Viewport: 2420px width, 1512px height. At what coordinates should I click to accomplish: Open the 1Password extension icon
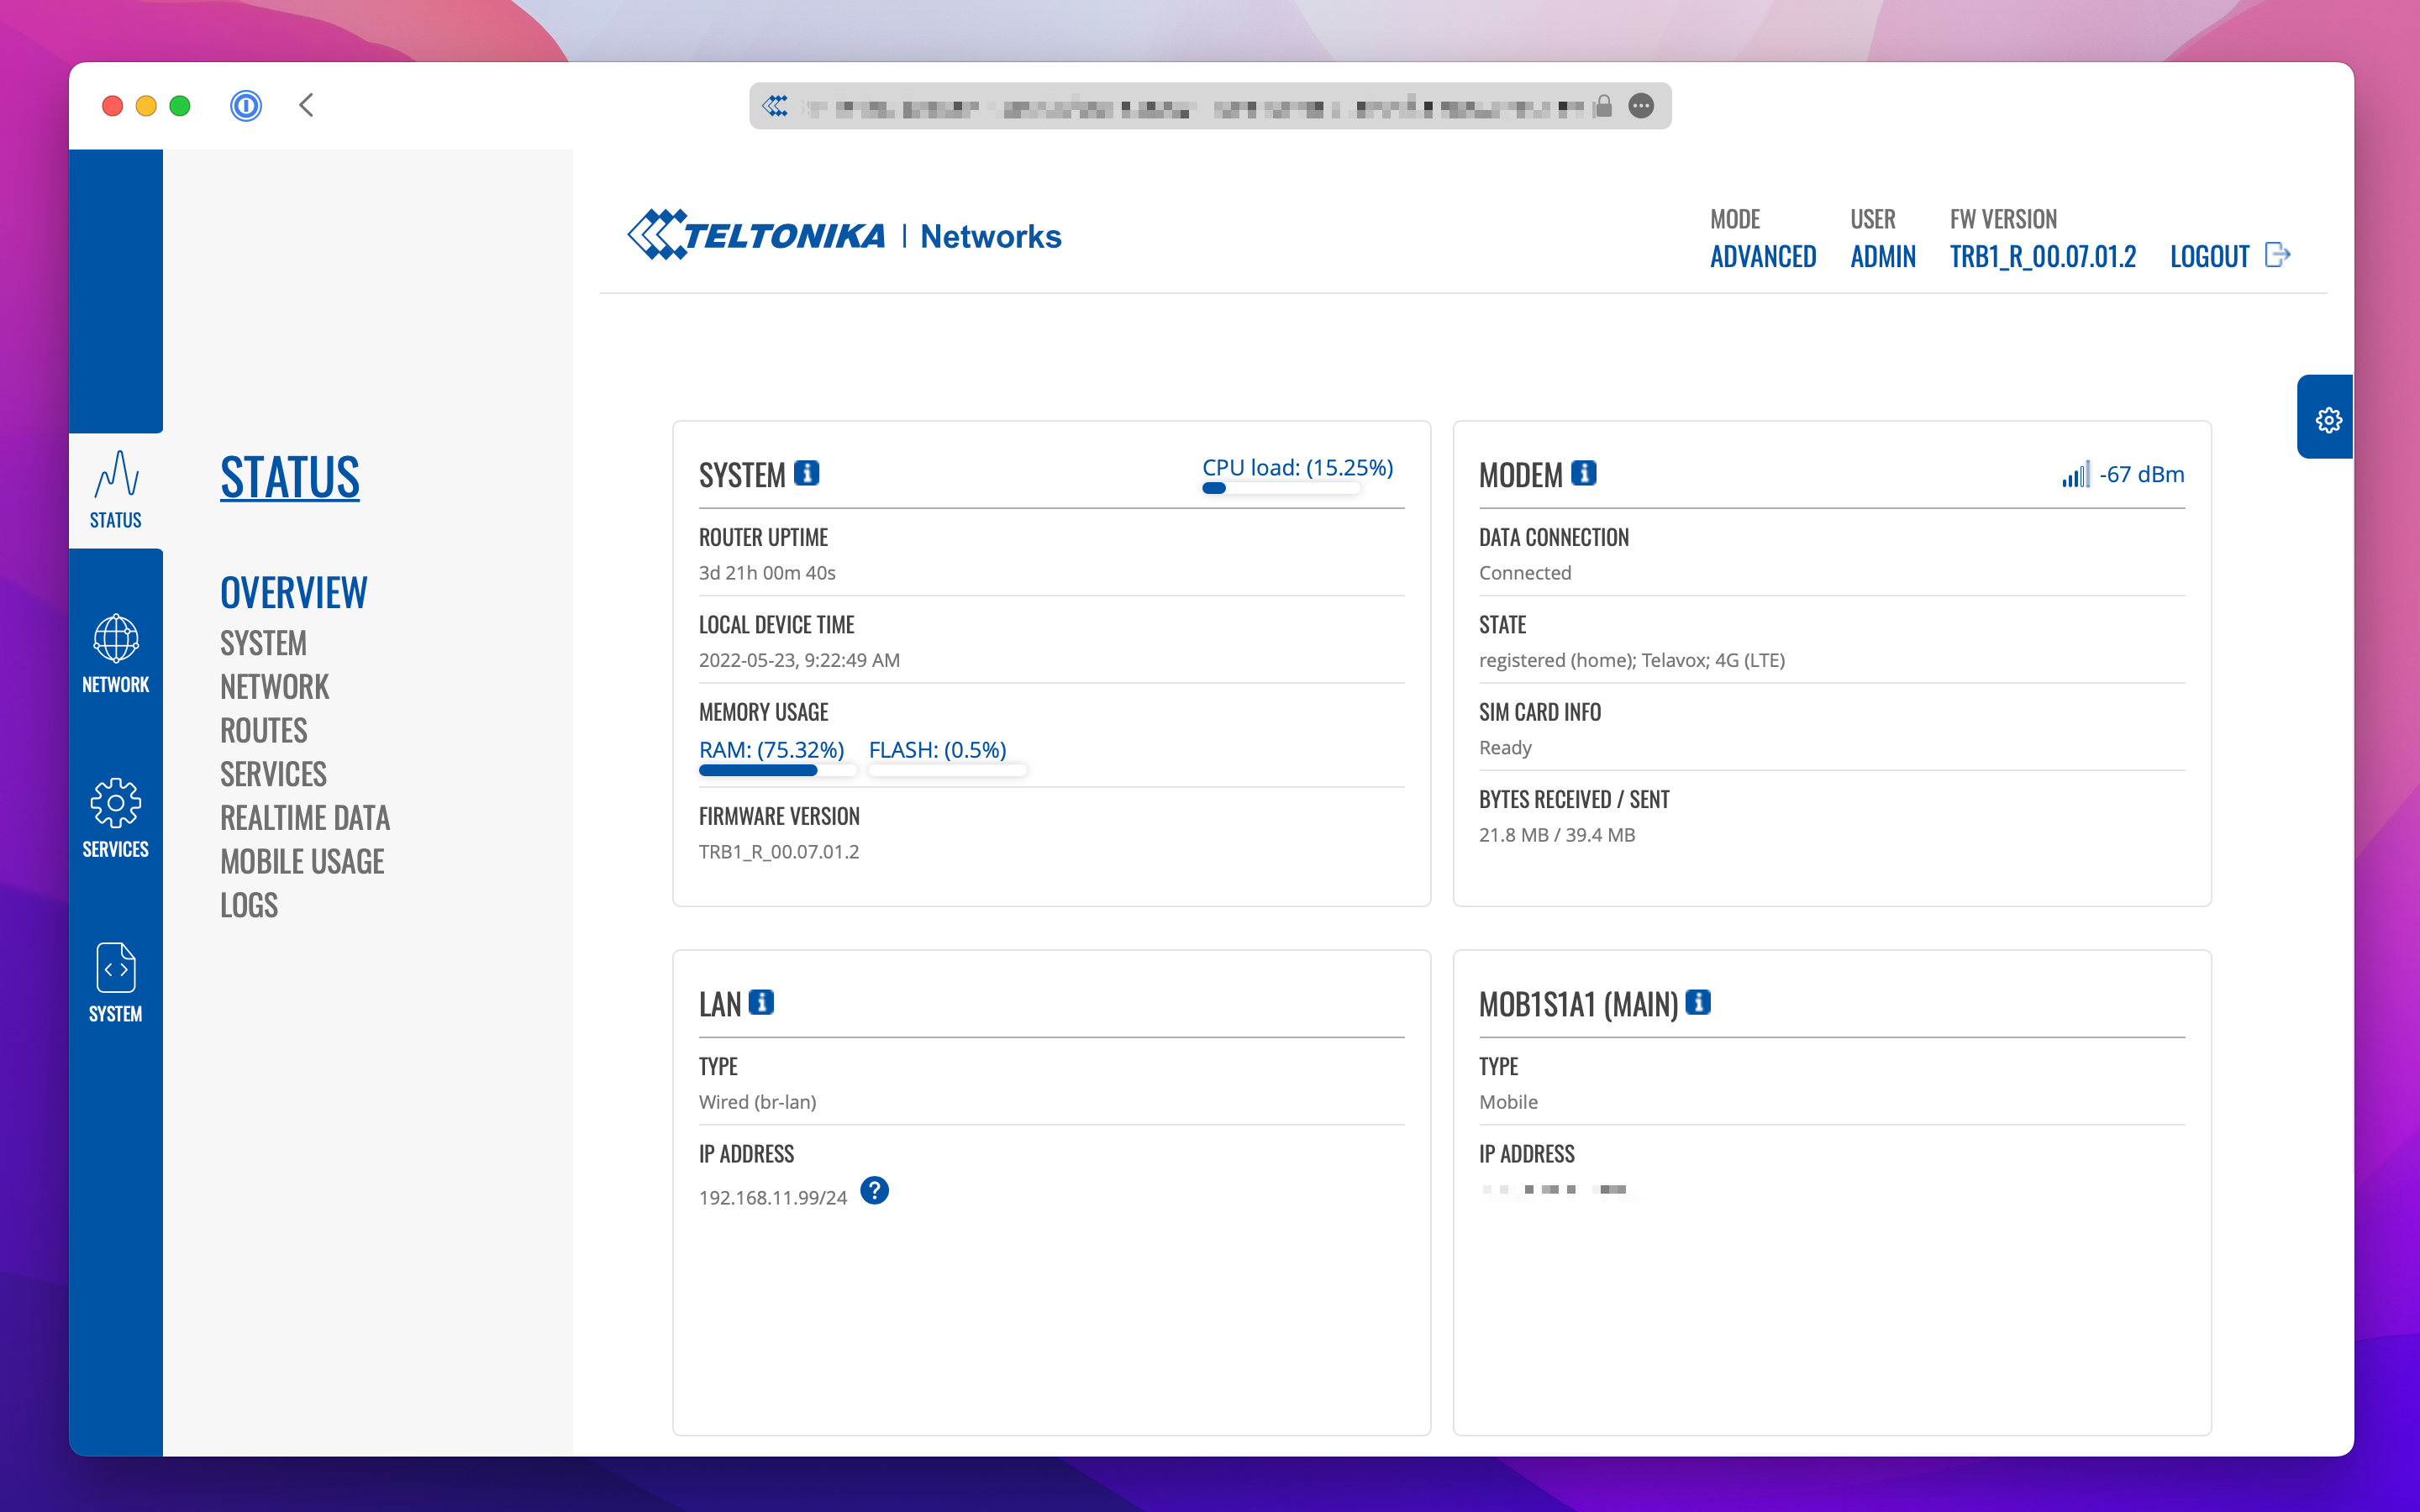pos(245,105)
